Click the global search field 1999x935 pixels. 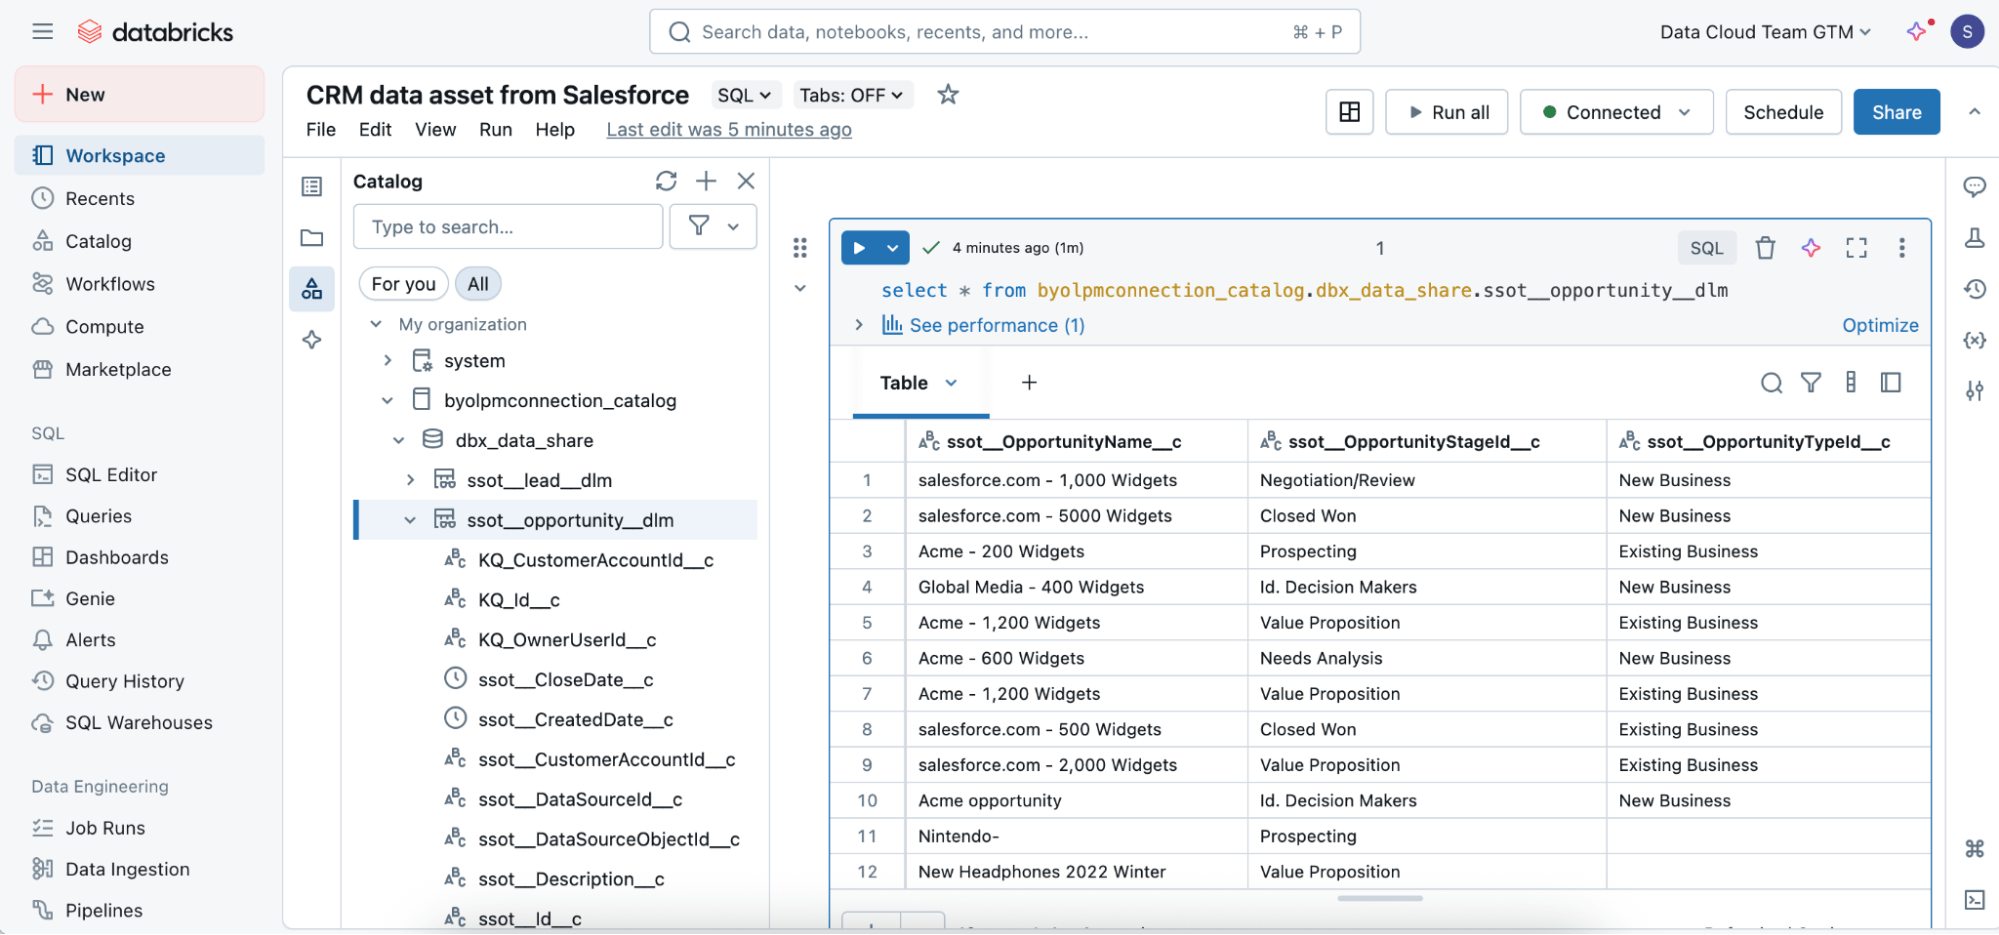1004,32
